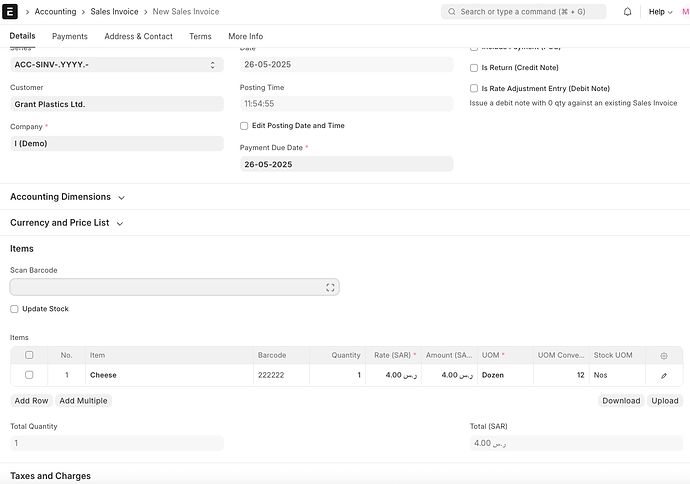This screenshot has width=690, height=484.
Task: Open the notifications bell icon
Action: (628, 12)
